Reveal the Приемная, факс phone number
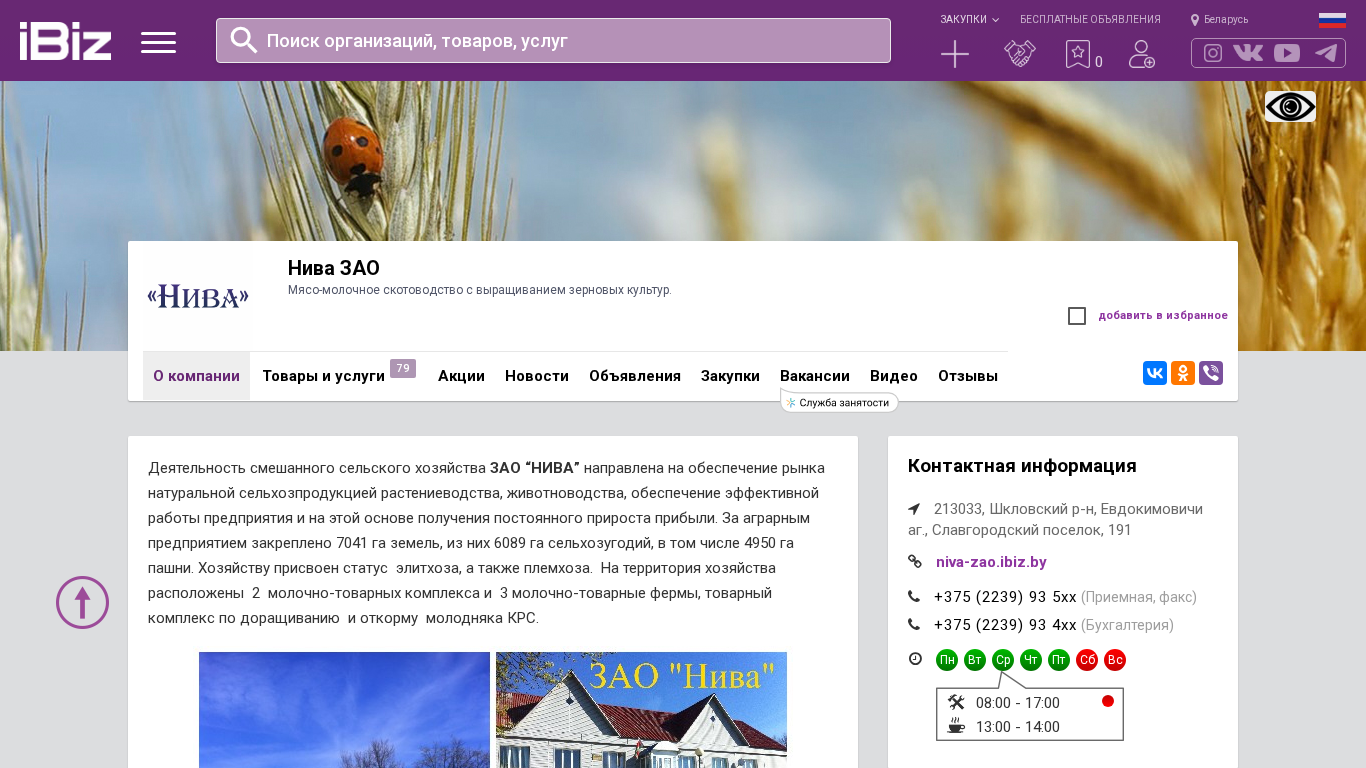 pyautogui.click(x=1005, y=597)
